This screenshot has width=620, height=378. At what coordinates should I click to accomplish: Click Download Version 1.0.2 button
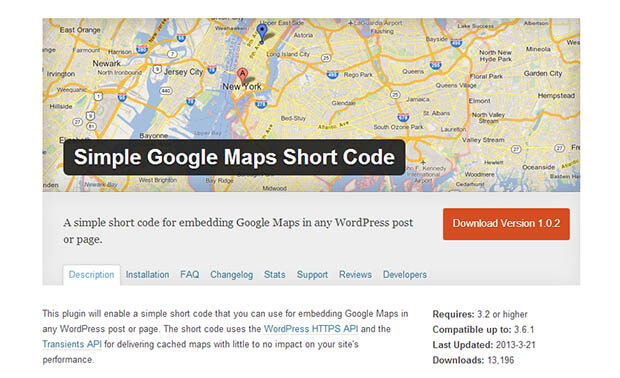[506, 224]
